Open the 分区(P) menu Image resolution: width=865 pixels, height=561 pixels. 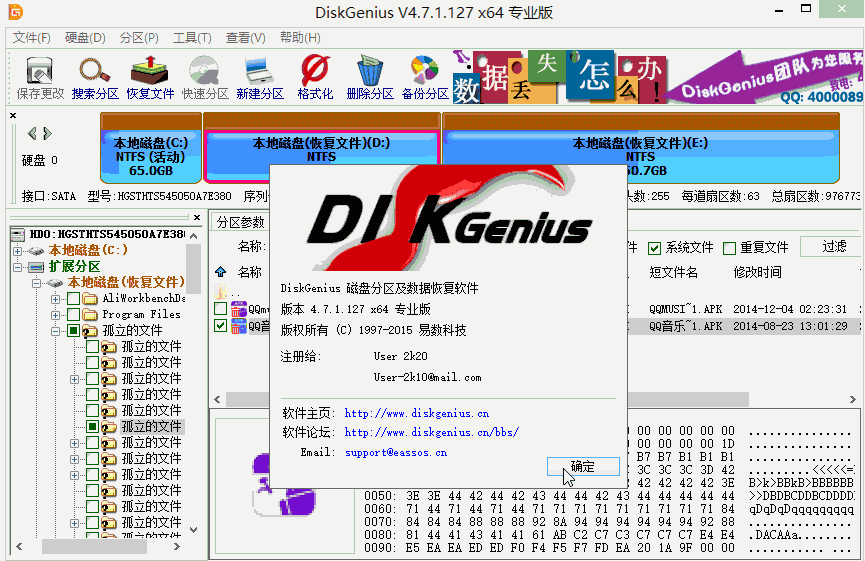139,38
